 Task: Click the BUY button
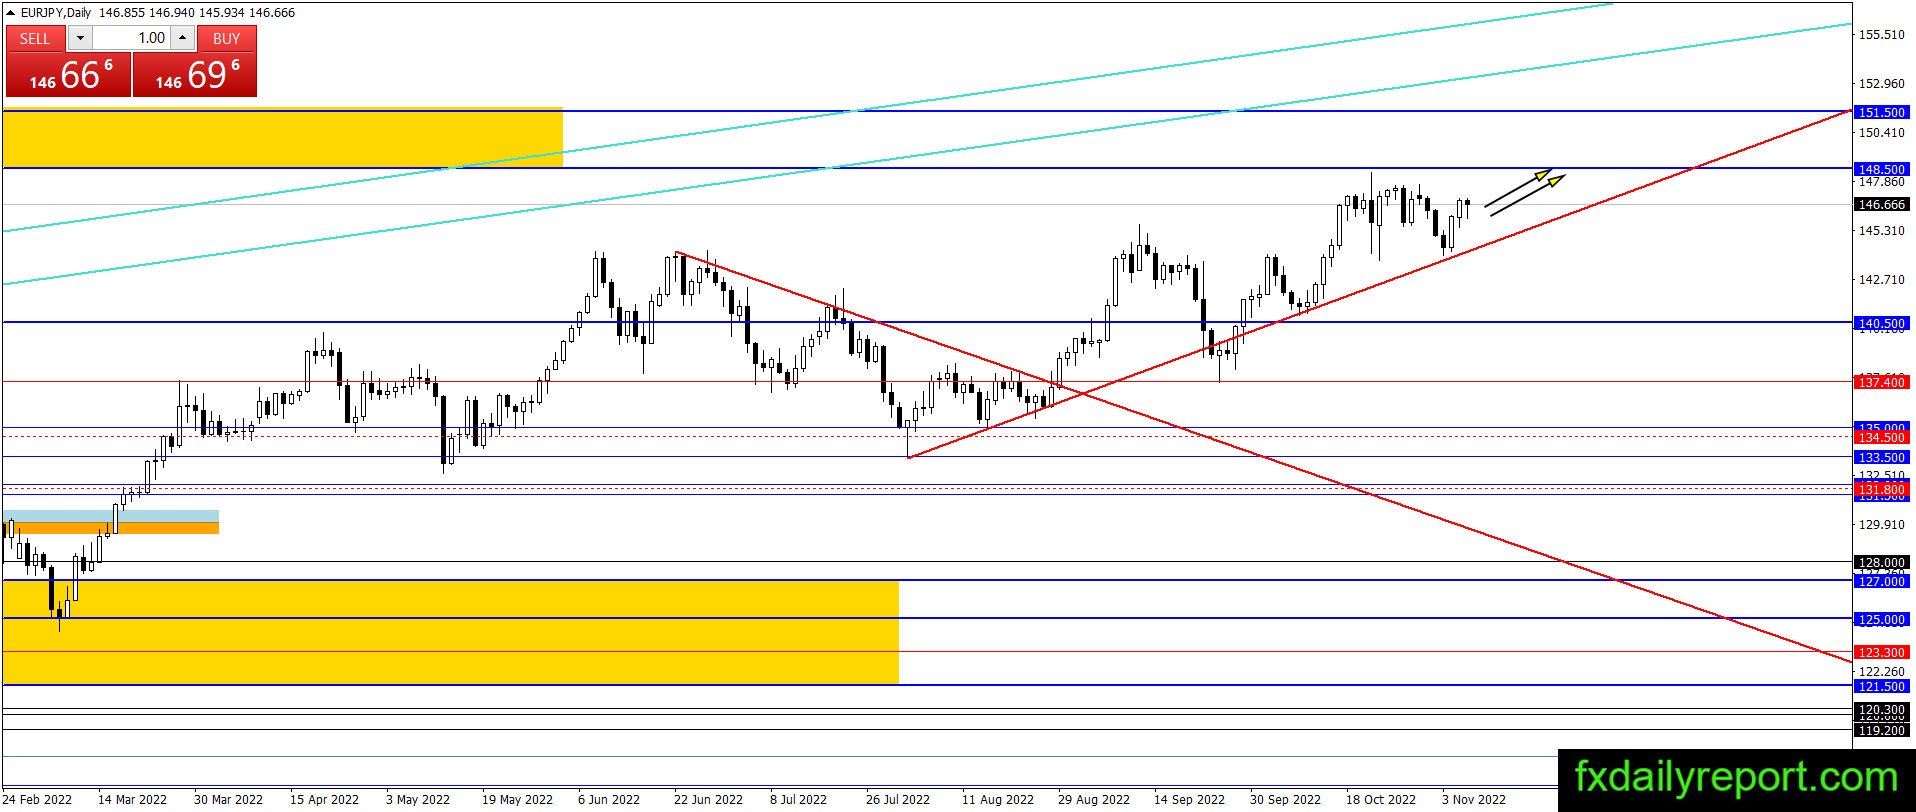[x=227, y=38]
